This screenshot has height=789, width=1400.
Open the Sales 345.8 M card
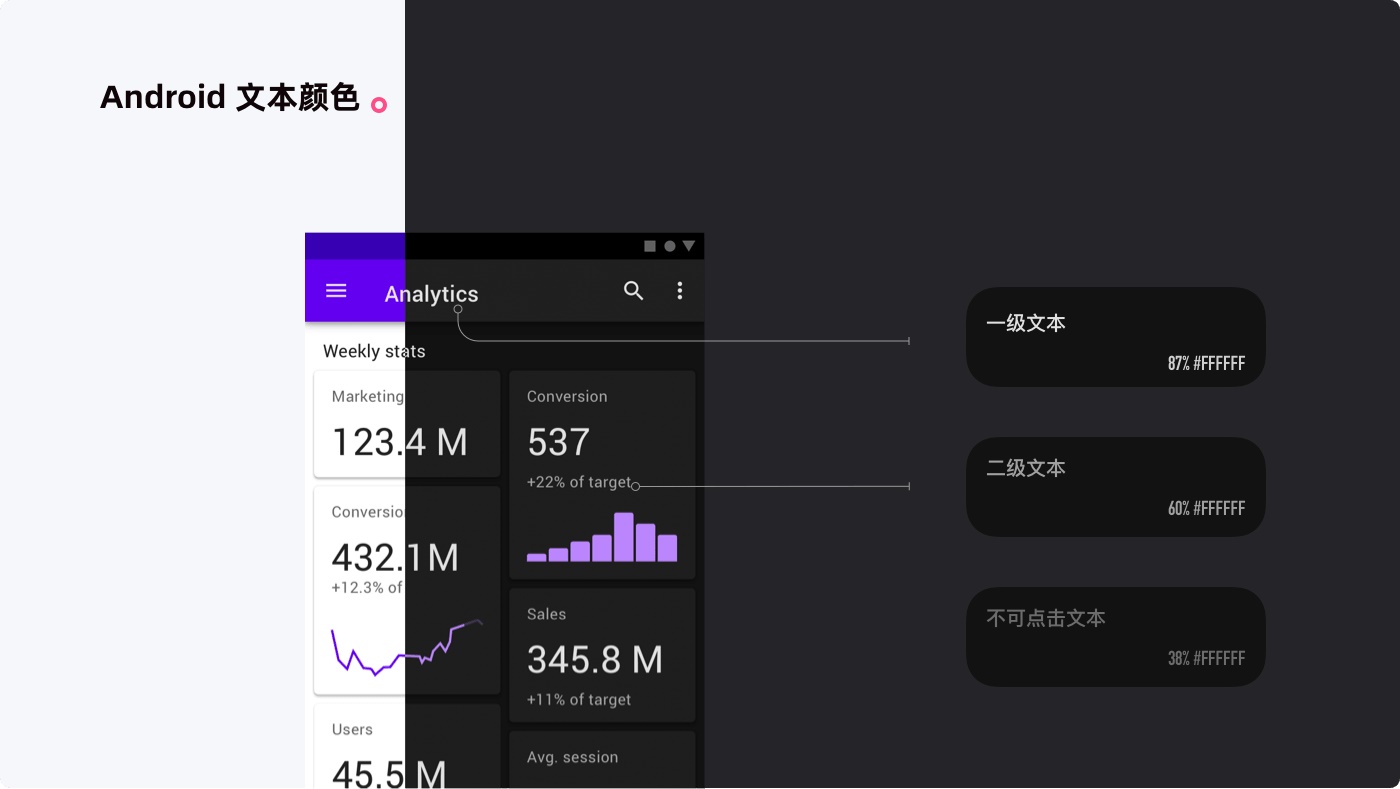(x=602, y=655)
